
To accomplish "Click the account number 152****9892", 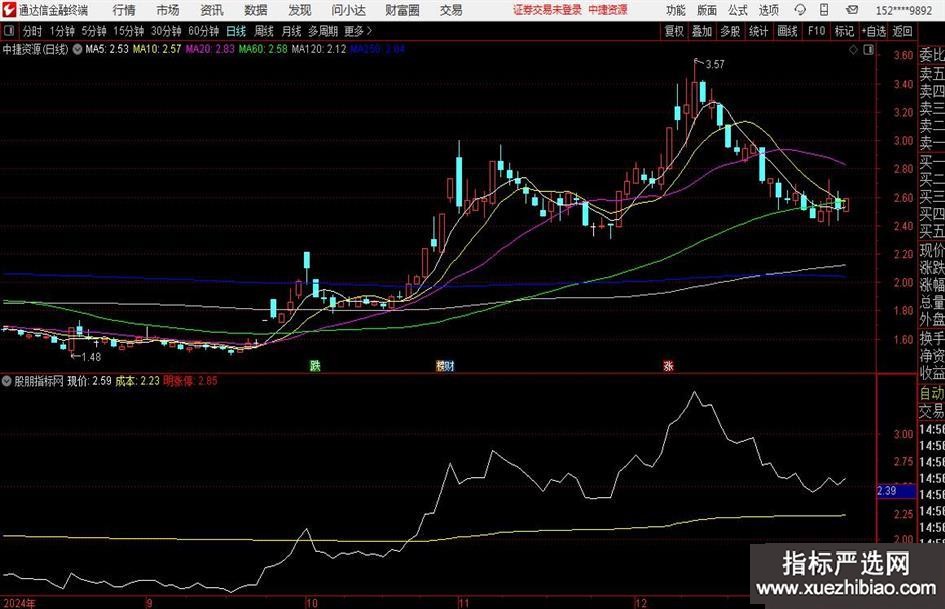I will (x=903, y=10).
